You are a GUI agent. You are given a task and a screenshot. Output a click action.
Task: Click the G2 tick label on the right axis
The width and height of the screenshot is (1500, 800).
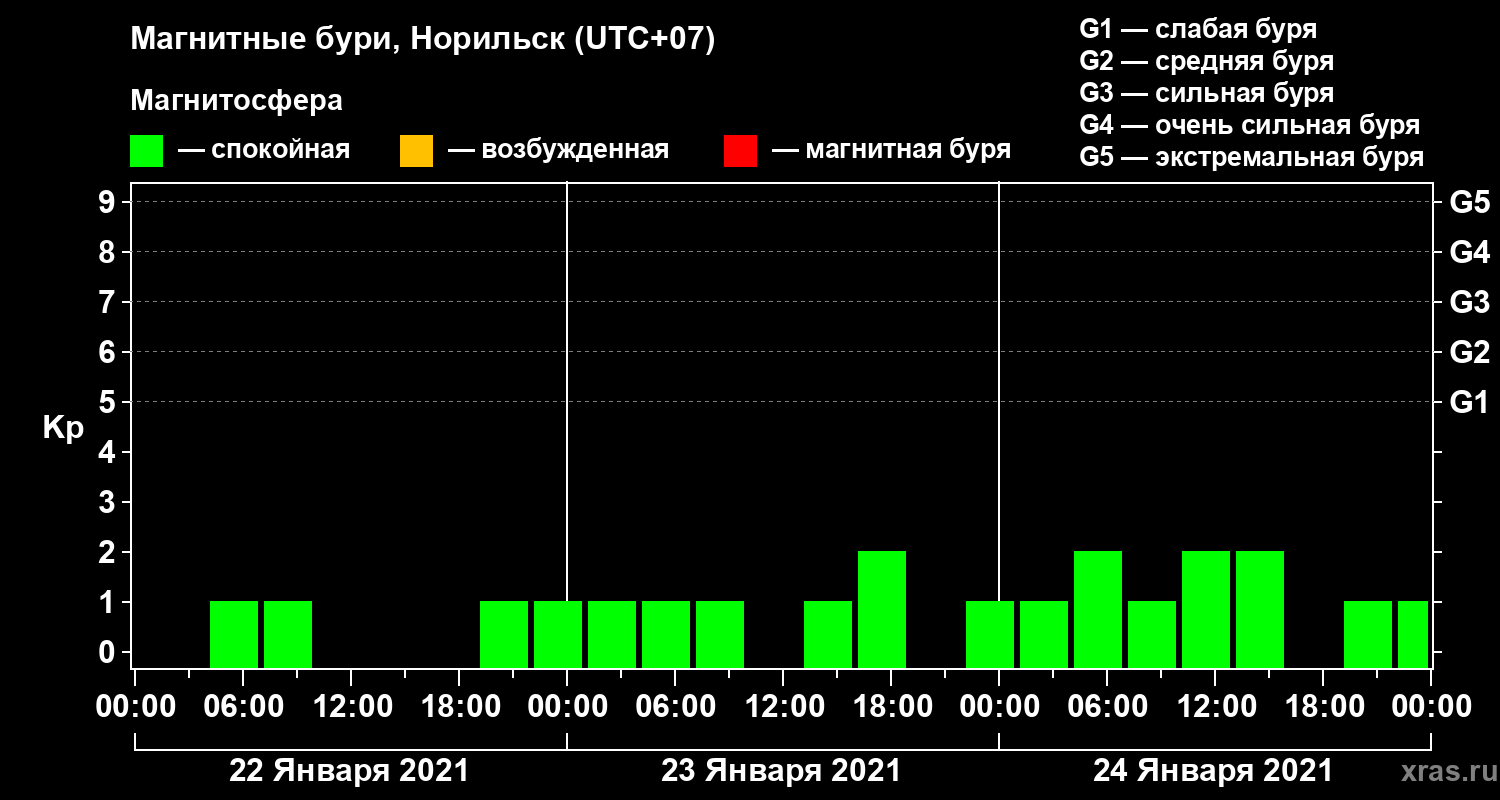click(x=1469, y=353)
